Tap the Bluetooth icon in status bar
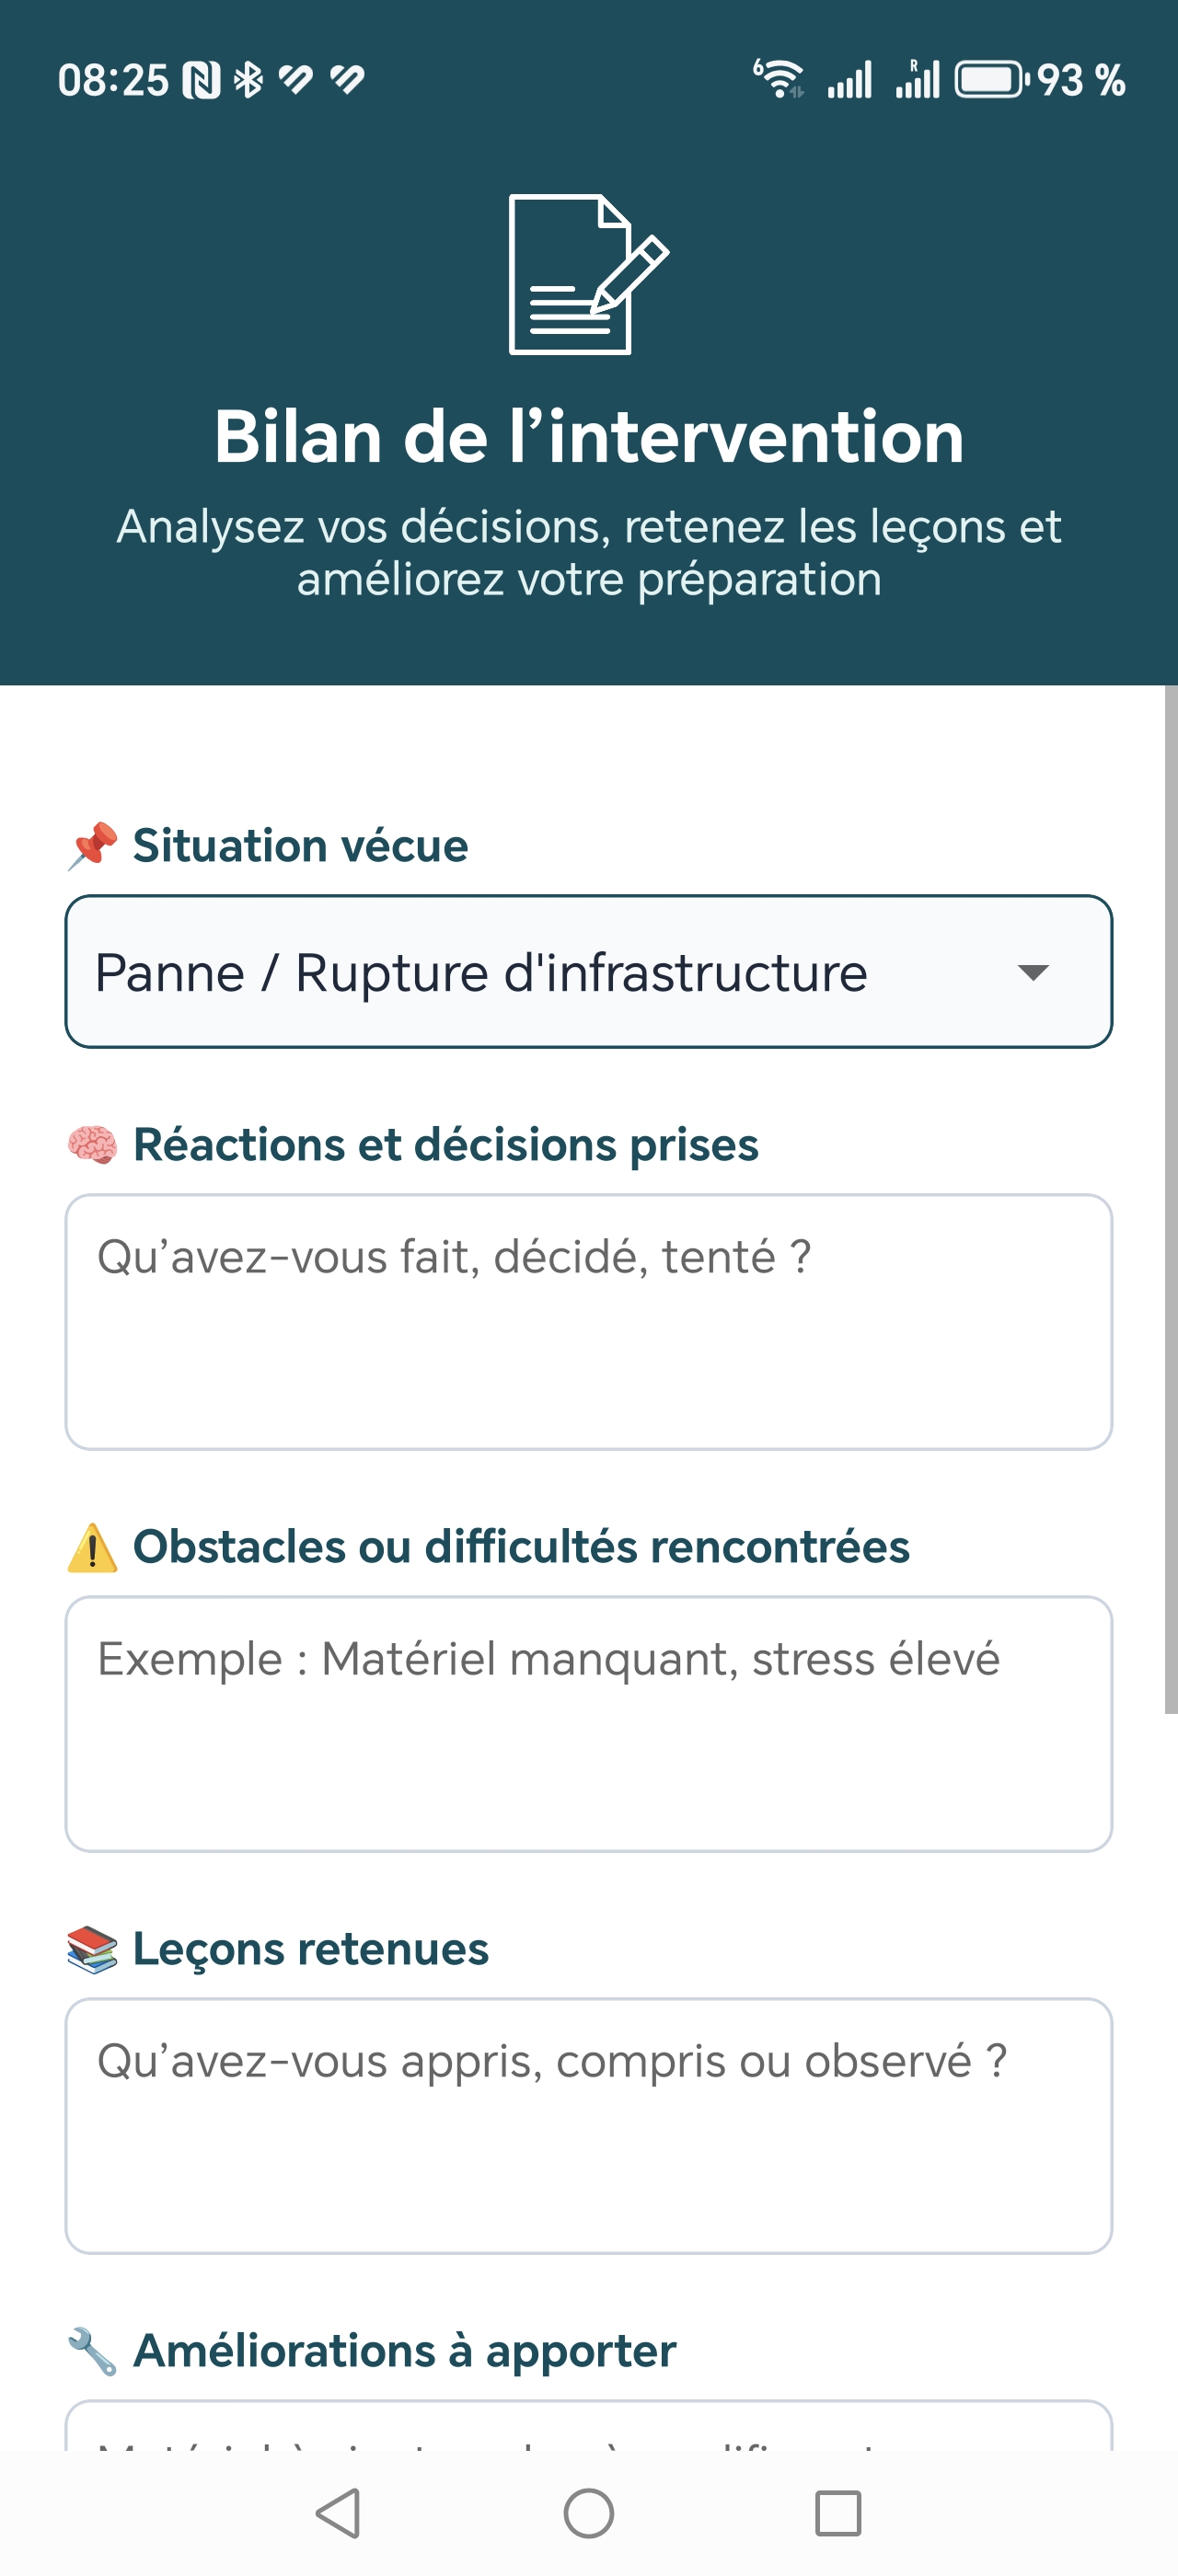The image size is (1178, 2576). 248,80
